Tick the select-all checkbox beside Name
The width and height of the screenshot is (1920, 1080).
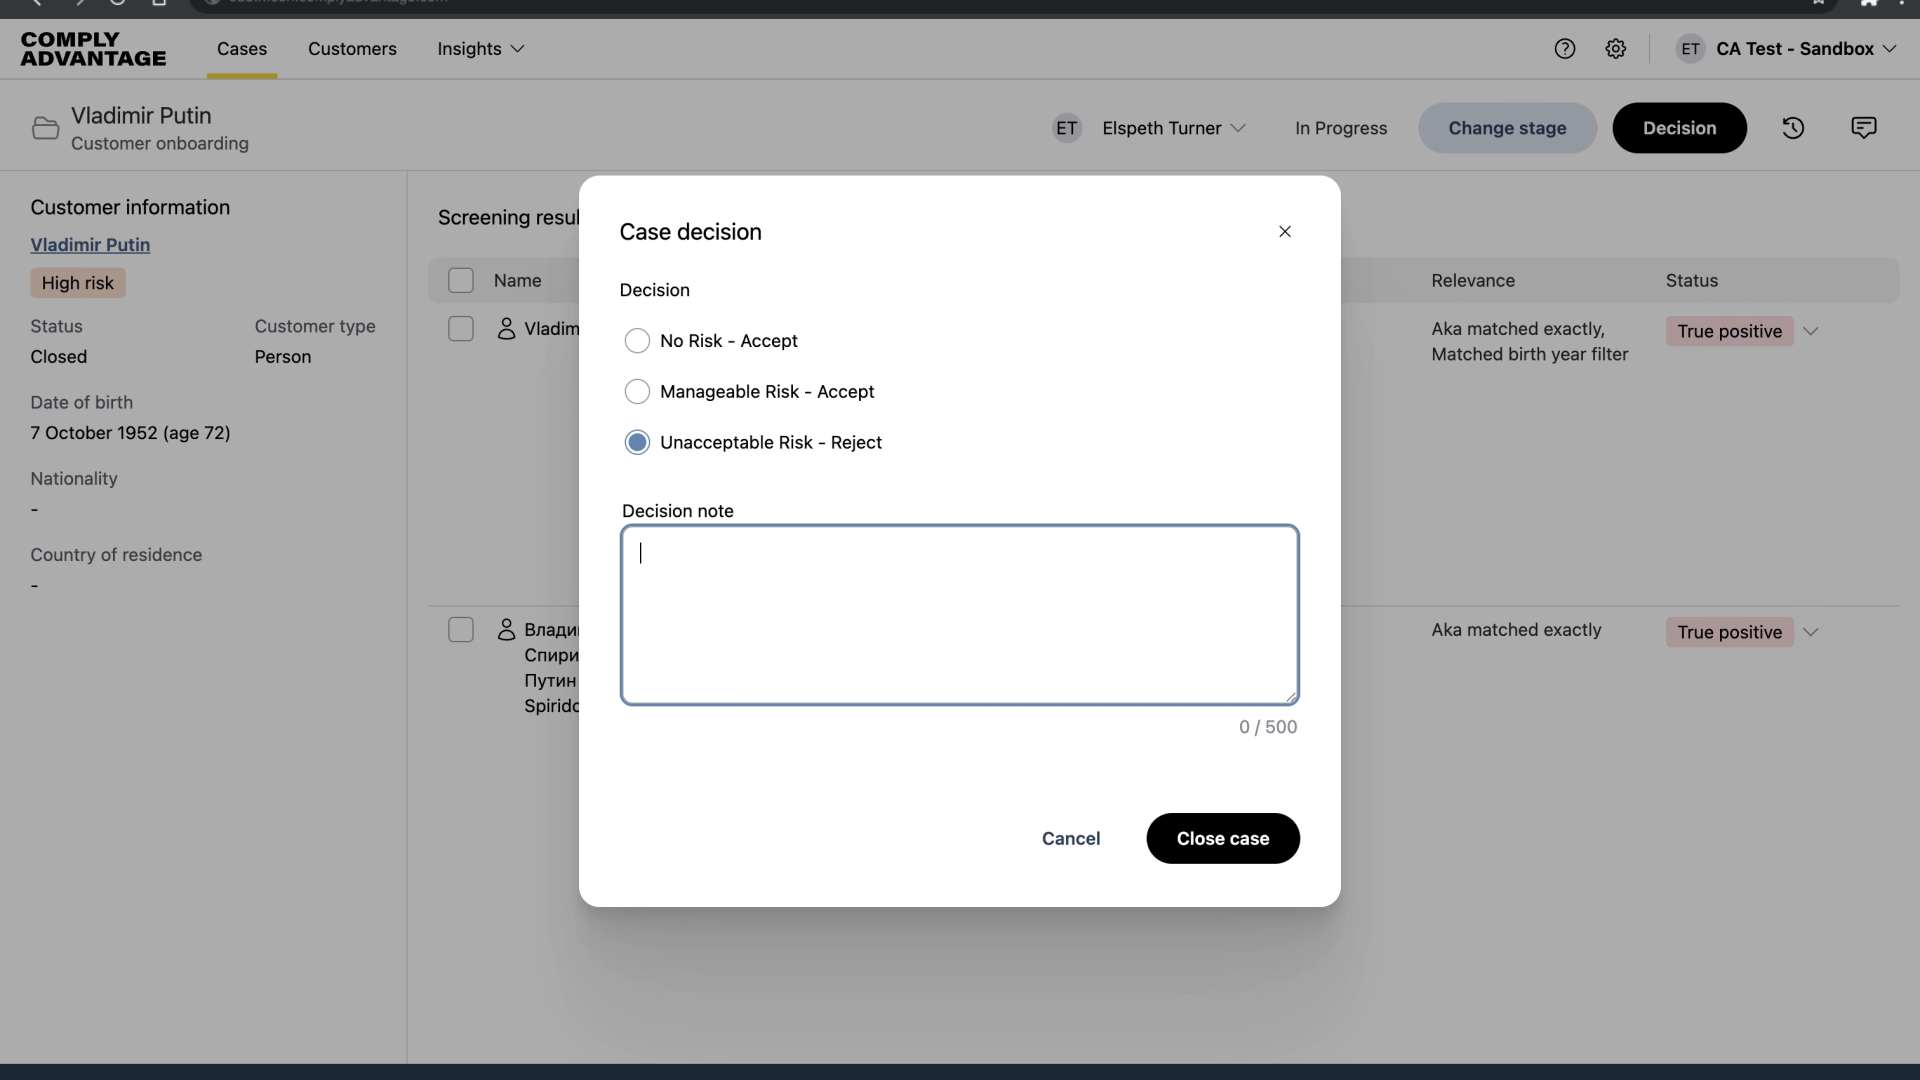[460, 280]
